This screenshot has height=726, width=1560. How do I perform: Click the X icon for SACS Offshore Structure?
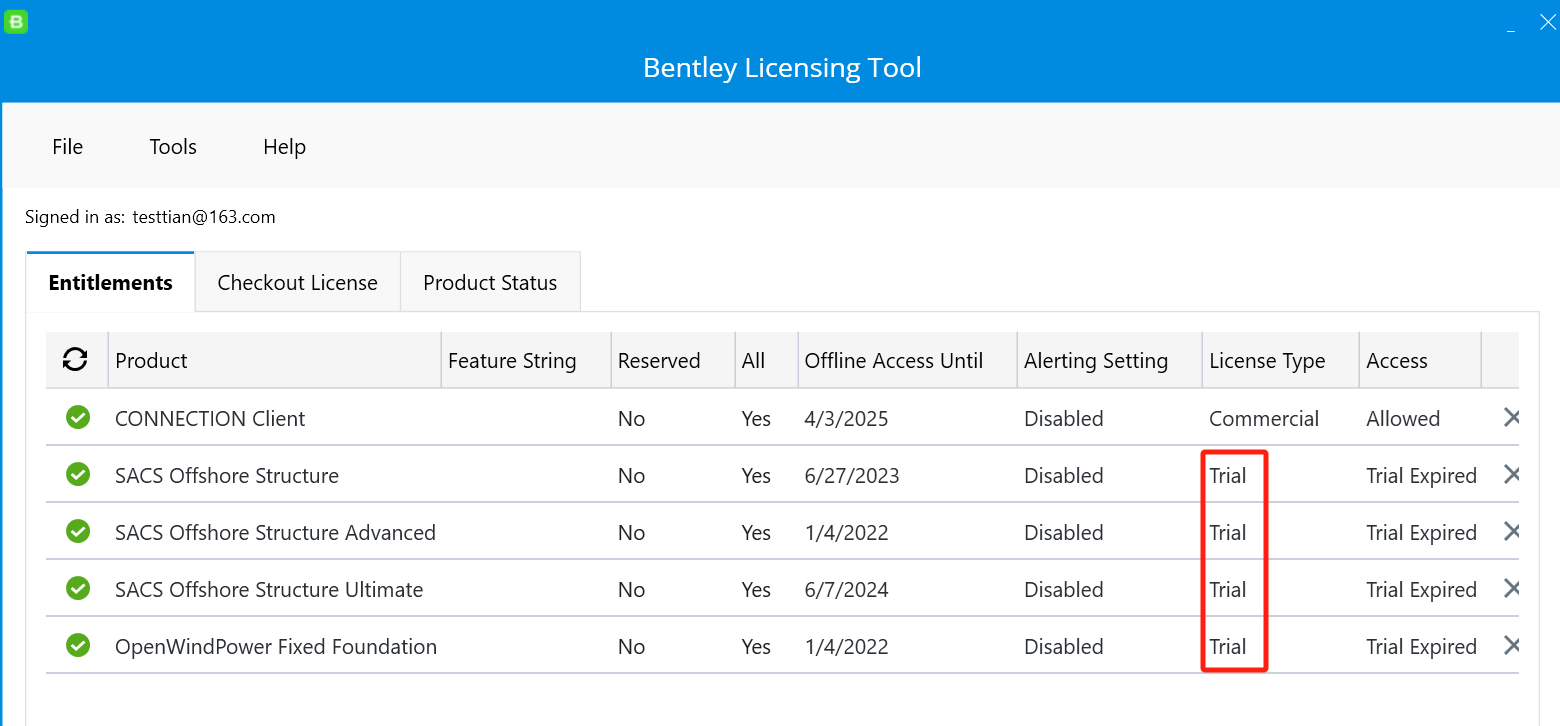click(x=1511, y=474)
